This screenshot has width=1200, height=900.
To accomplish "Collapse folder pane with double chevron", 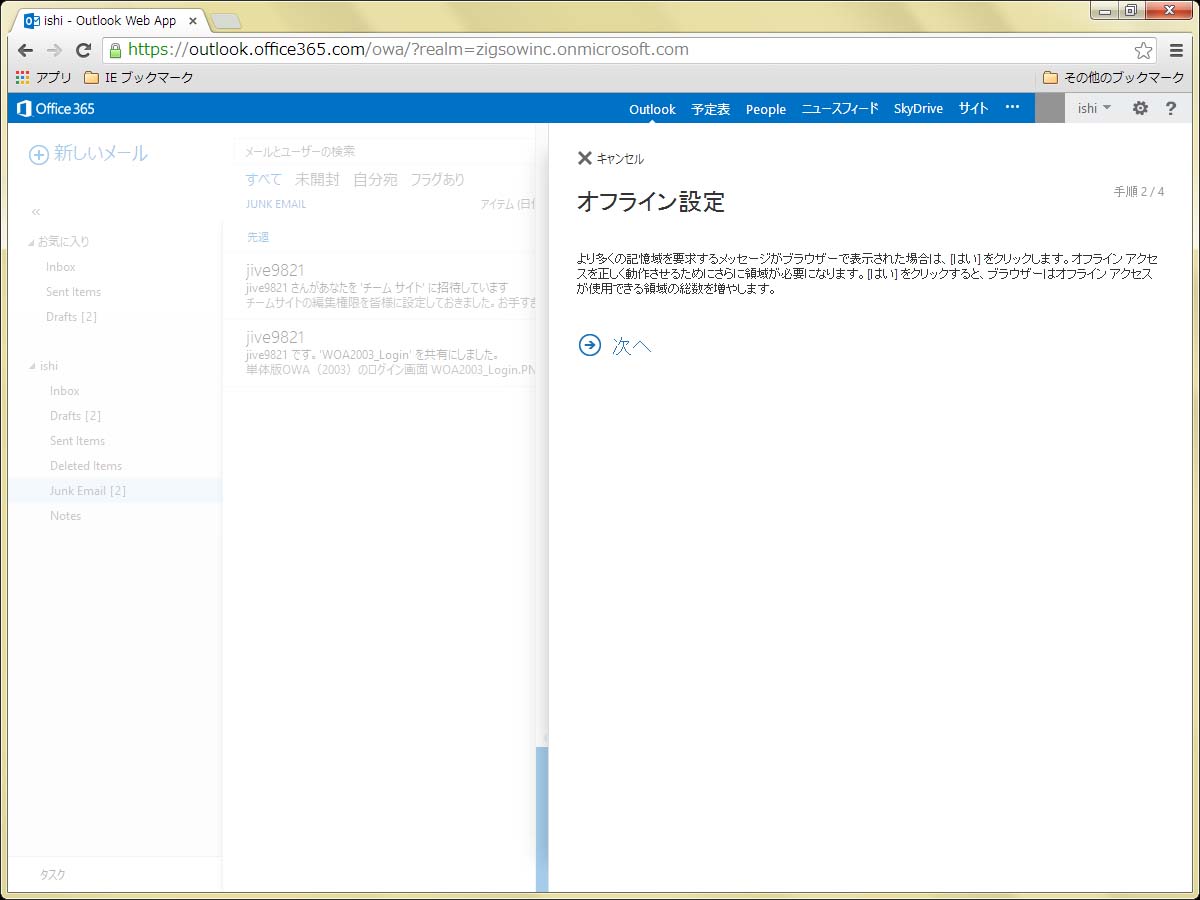I will [36, 212].
